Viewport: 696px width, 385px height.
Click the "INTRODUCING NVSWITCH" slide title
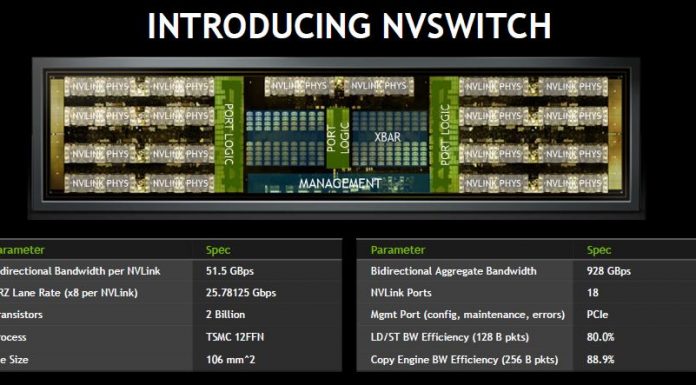point(349,25)
